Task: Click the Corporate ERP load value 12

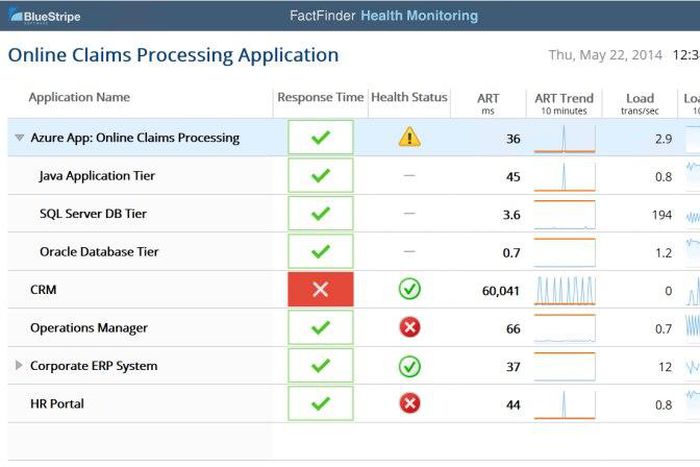Action: (x=665, y=367)
